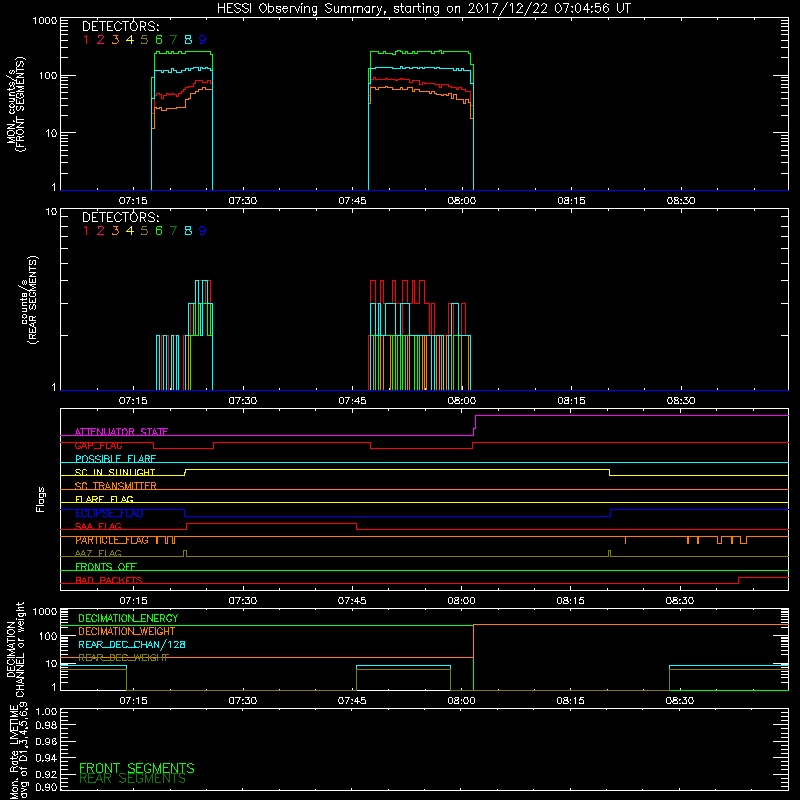Click the 0.98 tick label on livetime axis
Image resolution: width=800 pixels, height=800 pixels.
[46, 726]
